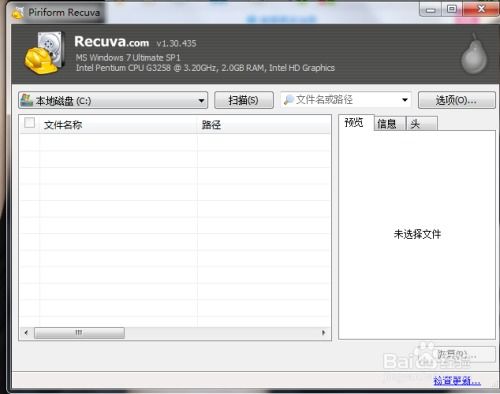Switch to the 信息 info tab

[x=389, y=124]
